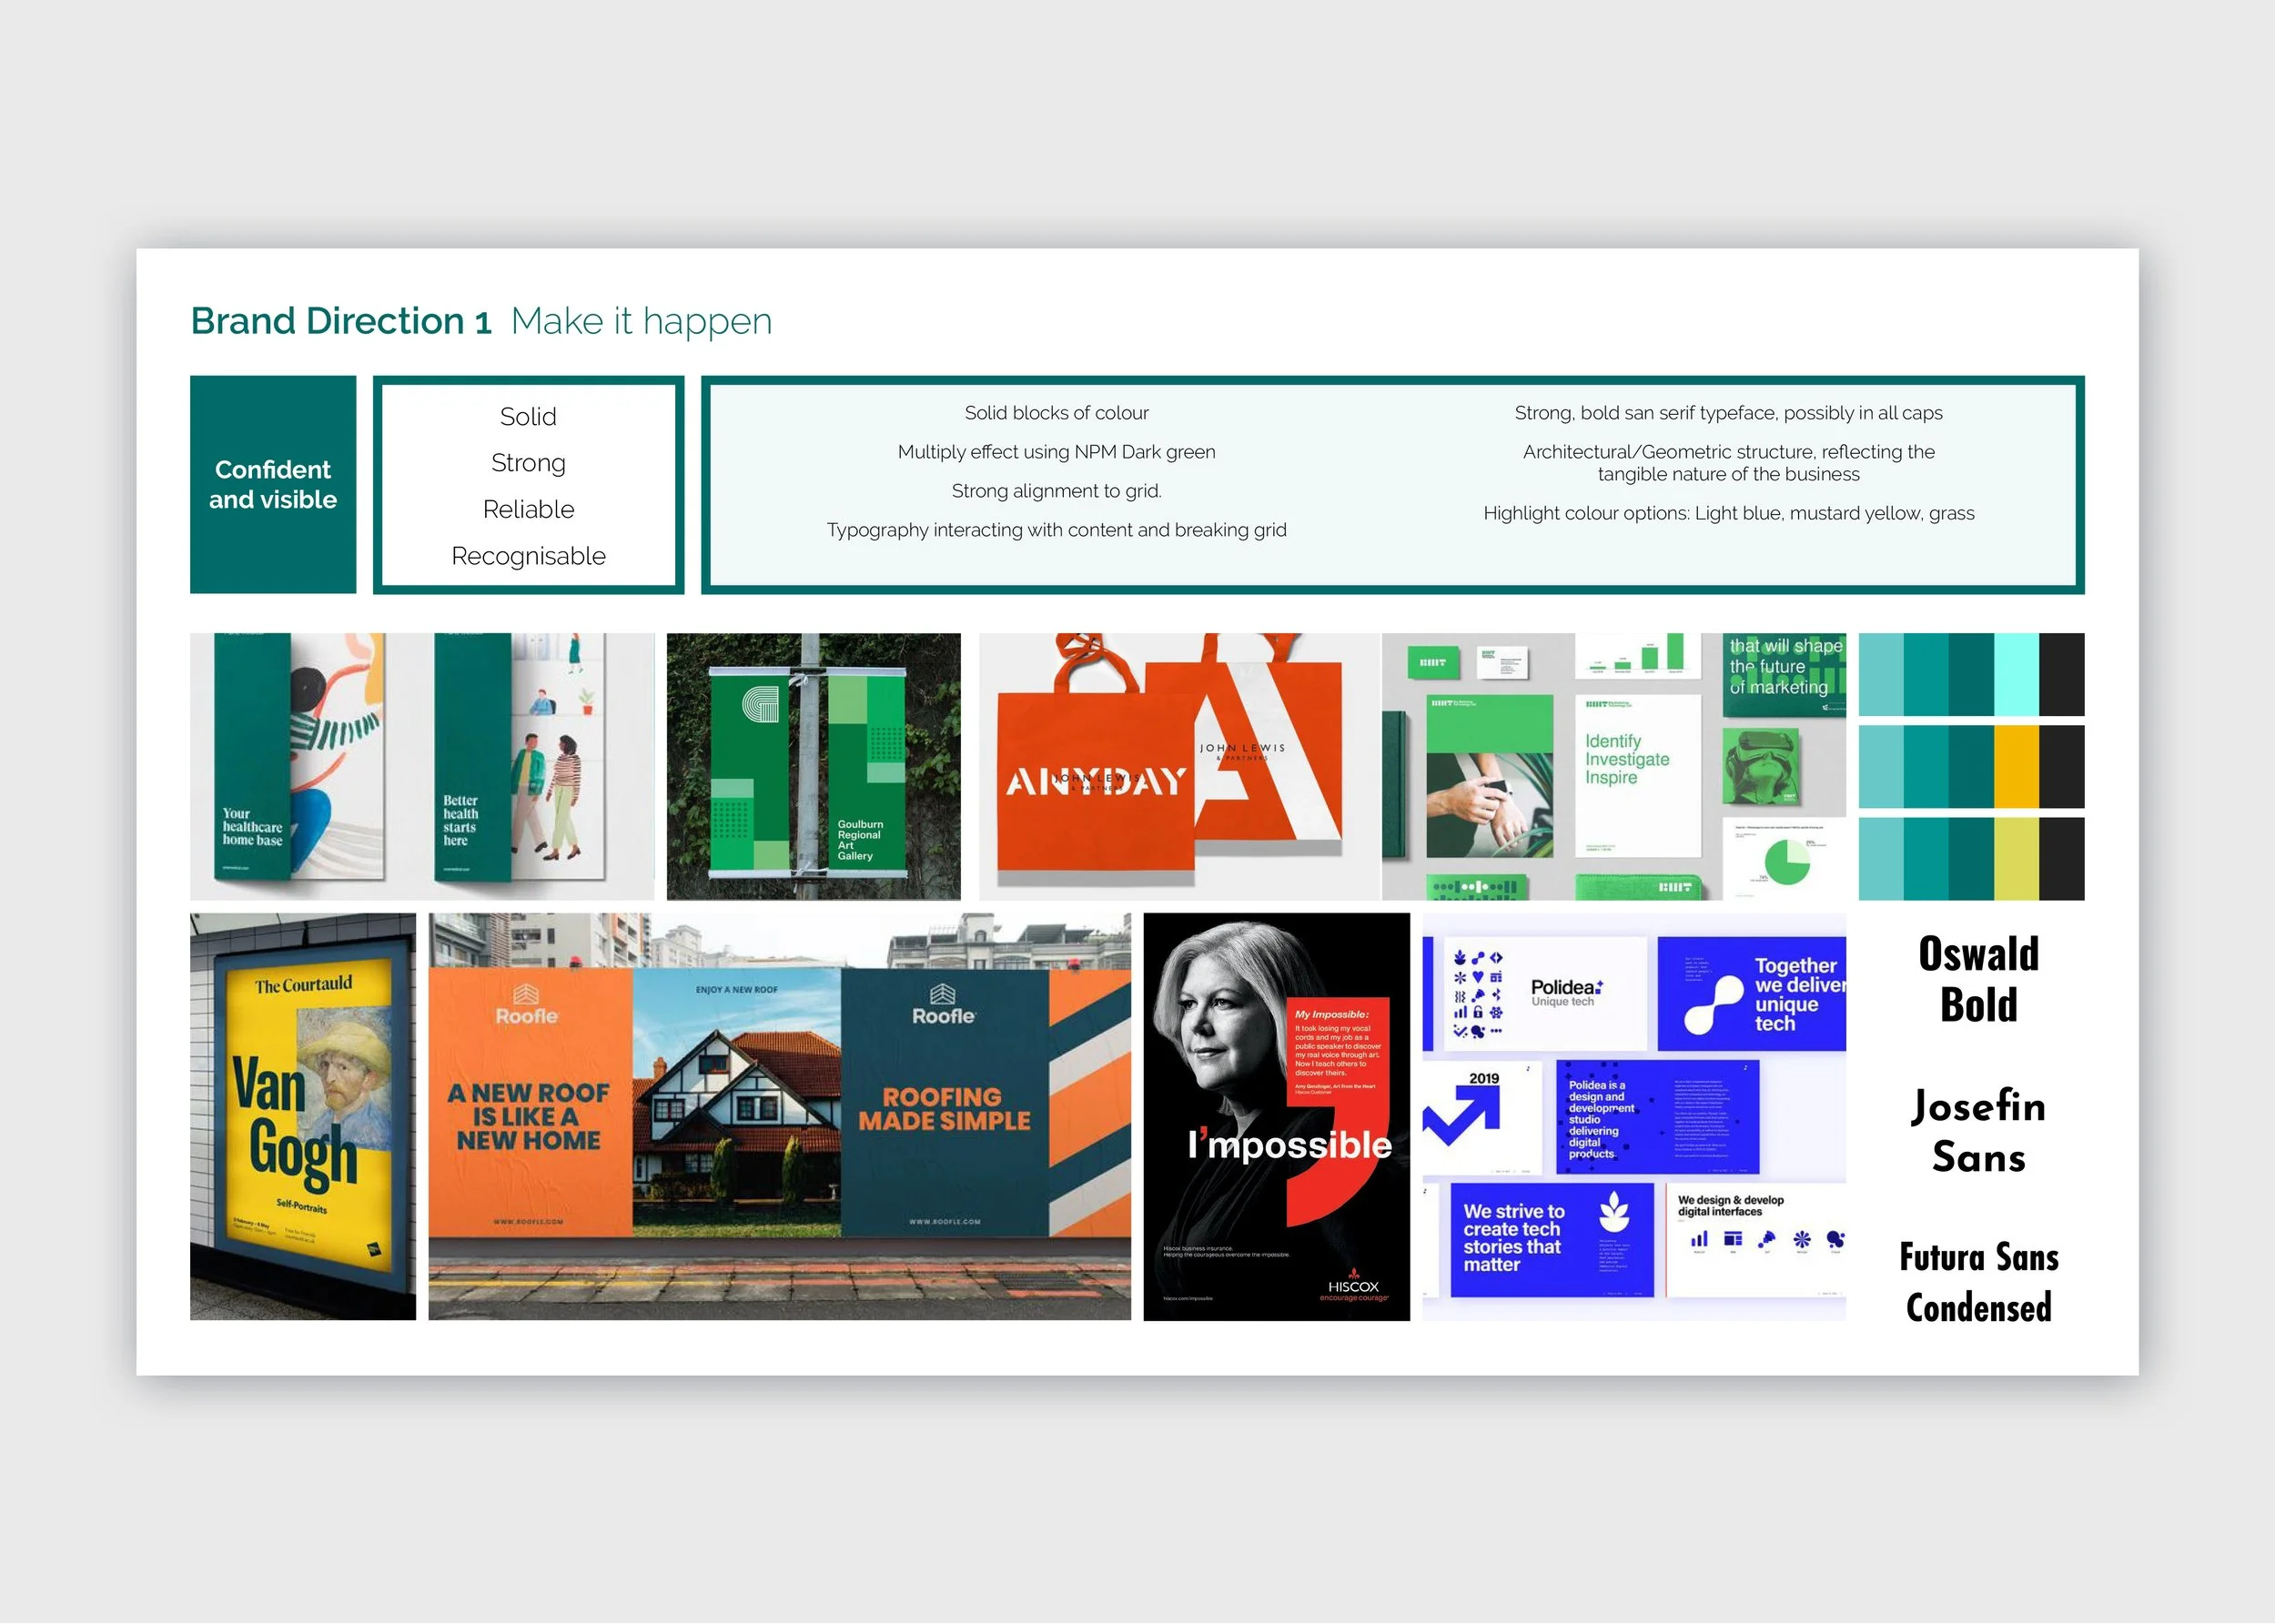
Task: Click the Oswald Bold font sample
Action: click(1978, 979)
